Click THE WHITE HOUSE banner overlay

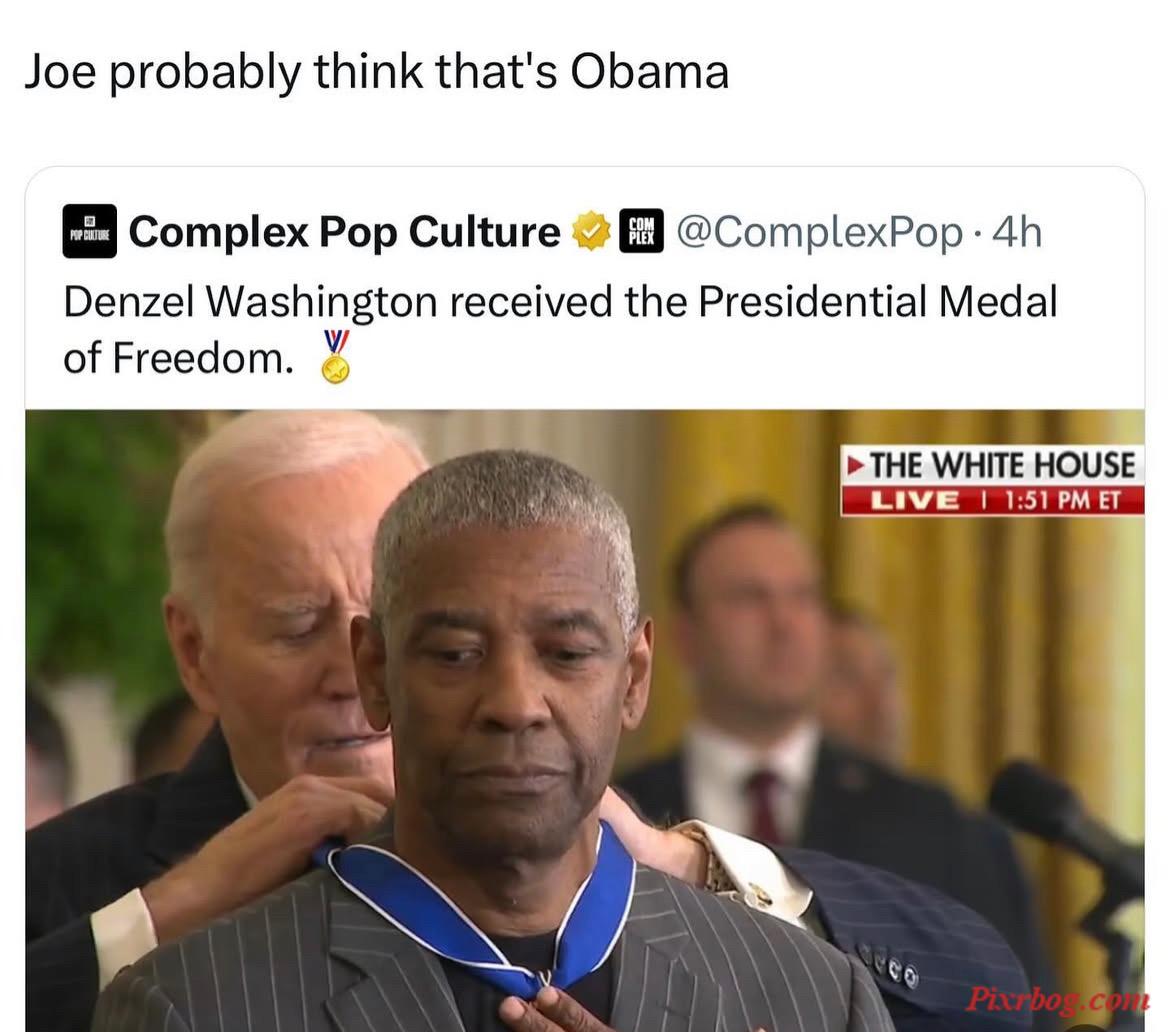pyautogui.click(x=992, y=464)
